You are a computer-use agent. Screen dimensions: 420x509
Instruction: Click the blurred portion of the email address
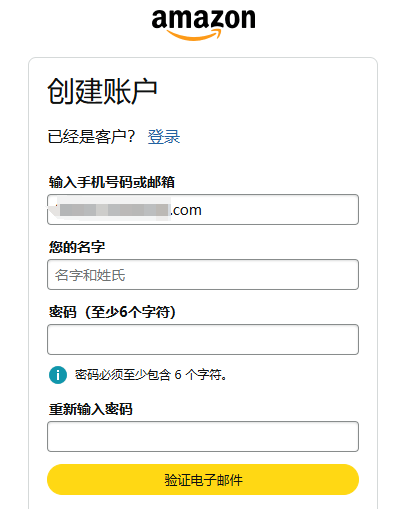(112, 209)
